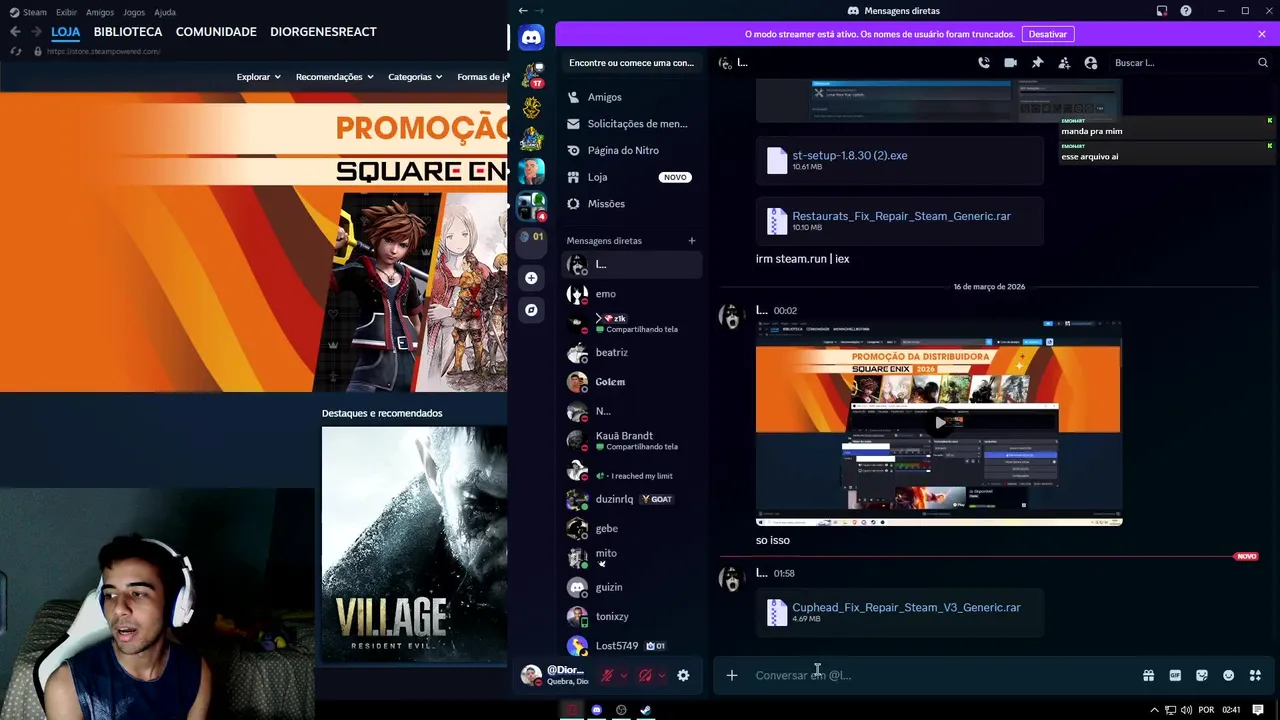Show hidden tray icons chevron
1280x720 pixels.
tap(1155, 710)
